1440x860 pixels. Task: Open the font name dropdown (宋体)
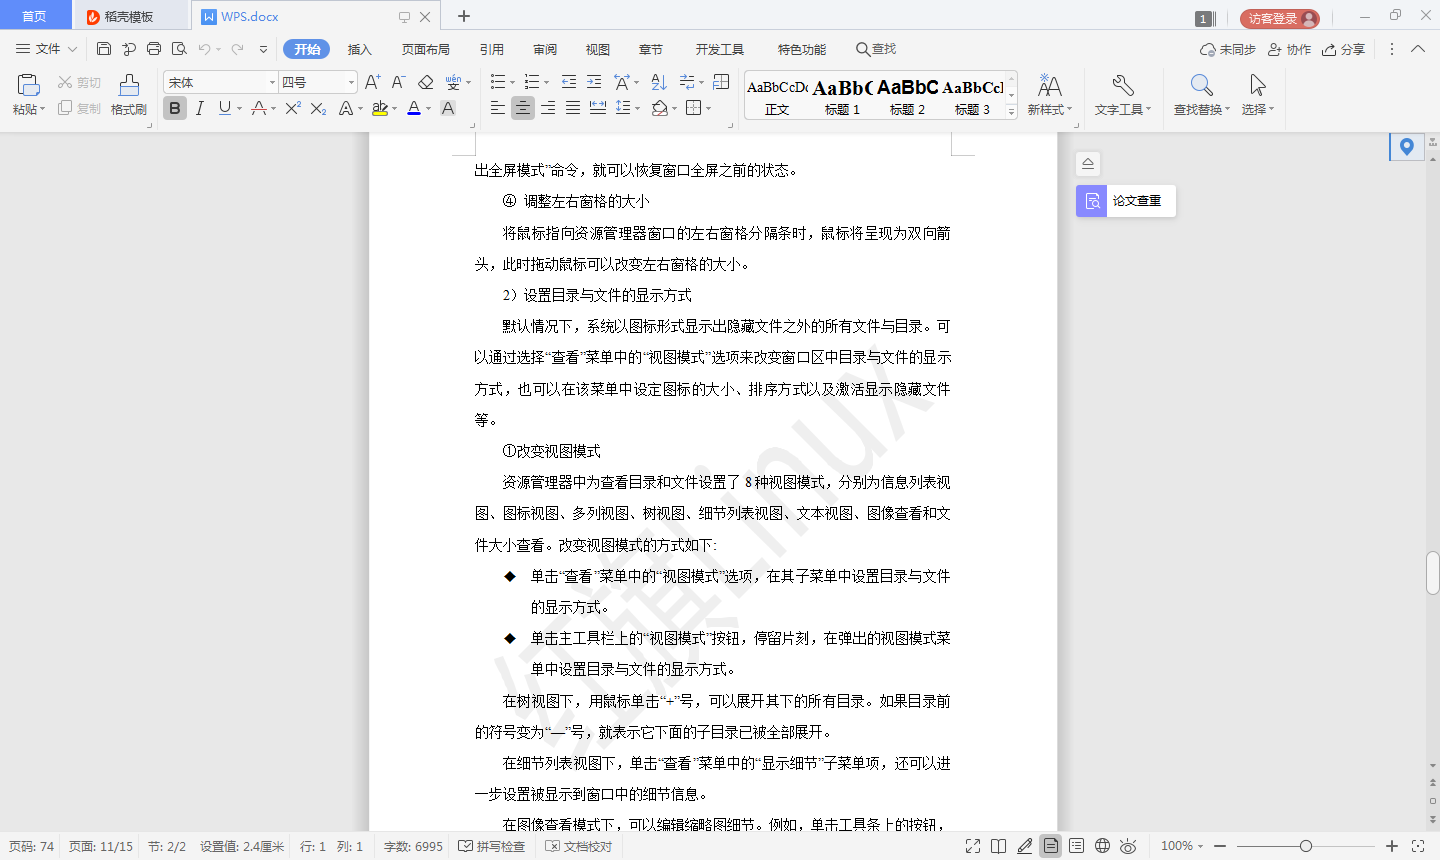(272, 82)
